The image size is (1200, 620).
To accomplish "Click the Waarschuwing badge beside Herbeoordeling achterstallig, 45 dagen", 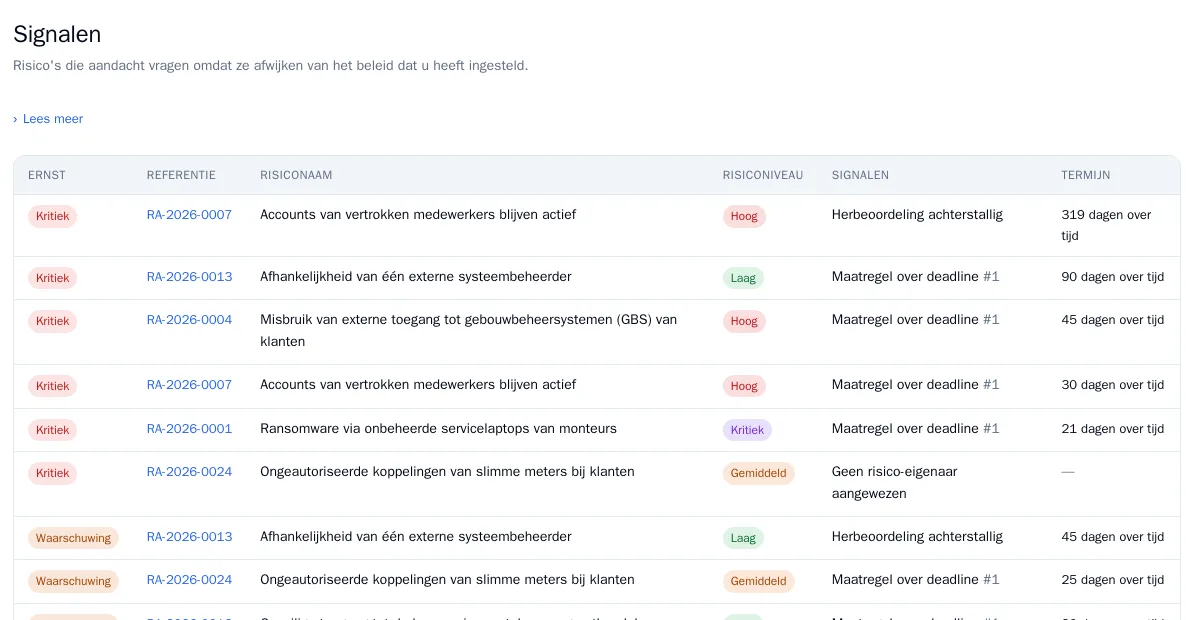I will click(x=73, y=538).
